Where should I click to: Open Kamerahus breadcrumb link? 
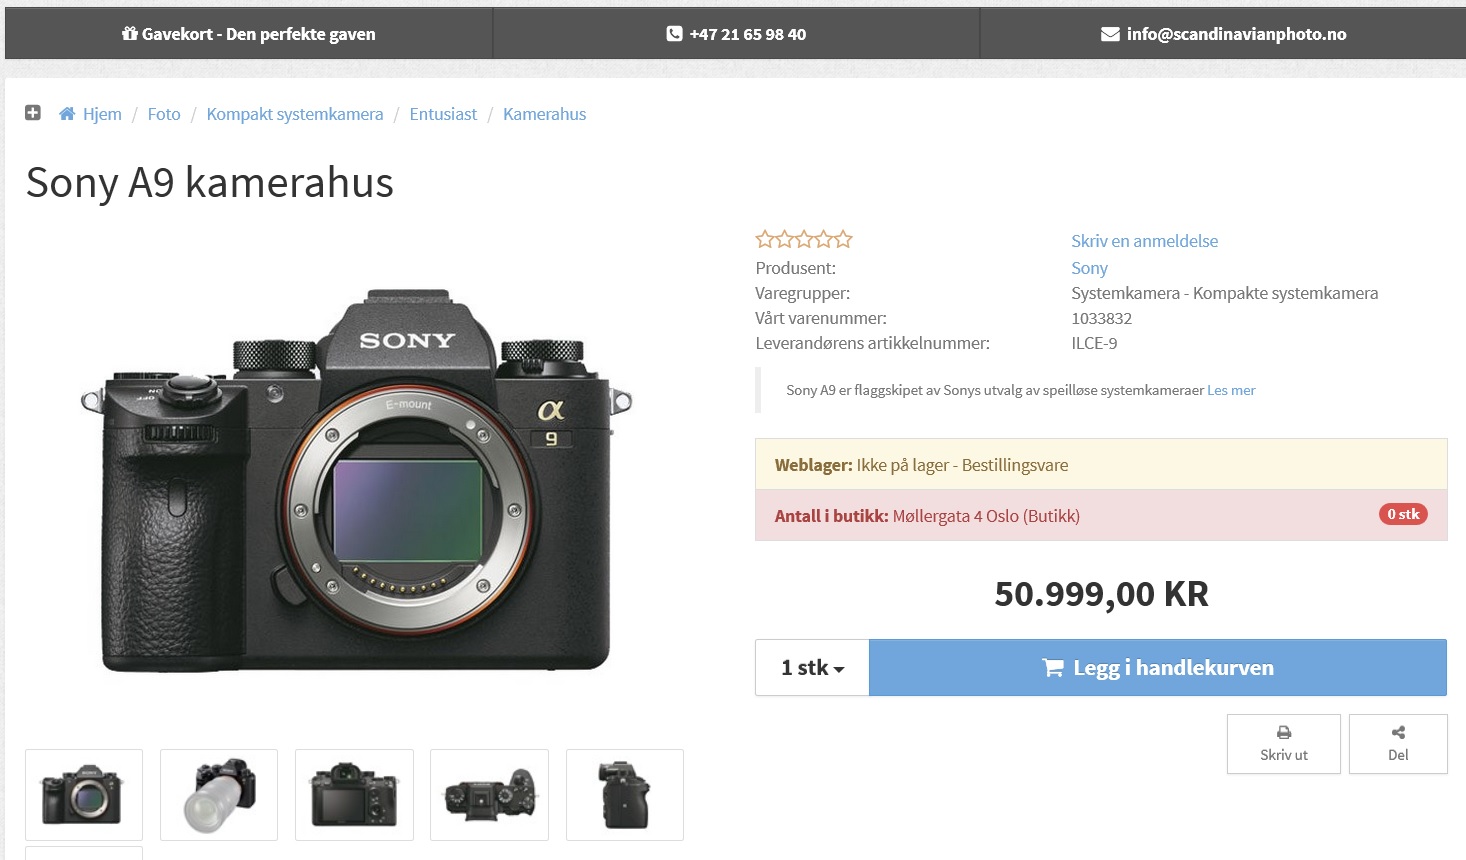pyautogui.click(x=544, y=114)
